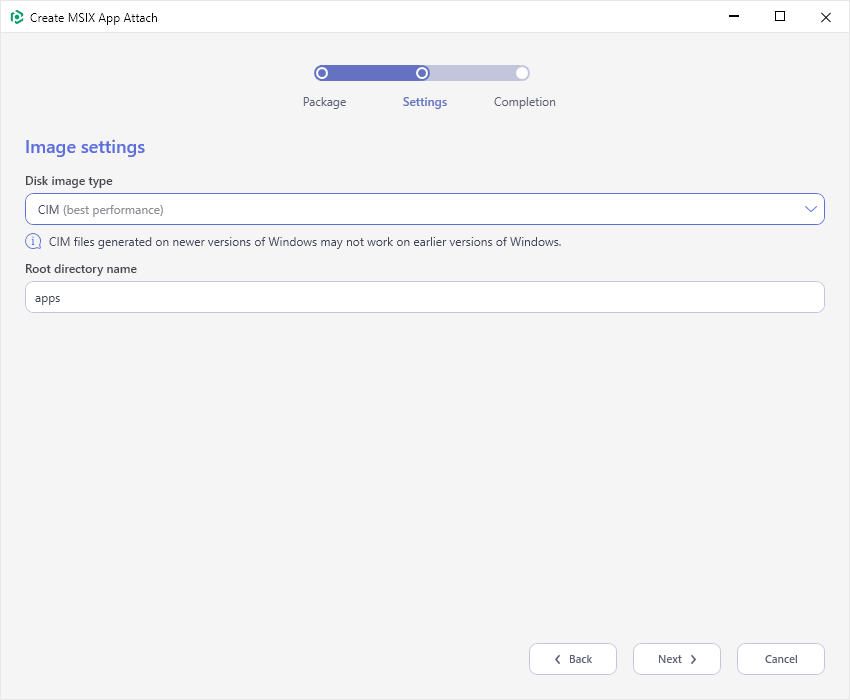Screen dimensions: 850x700
Task: Click the Image settings heading
Action: (x=85, y=147)
